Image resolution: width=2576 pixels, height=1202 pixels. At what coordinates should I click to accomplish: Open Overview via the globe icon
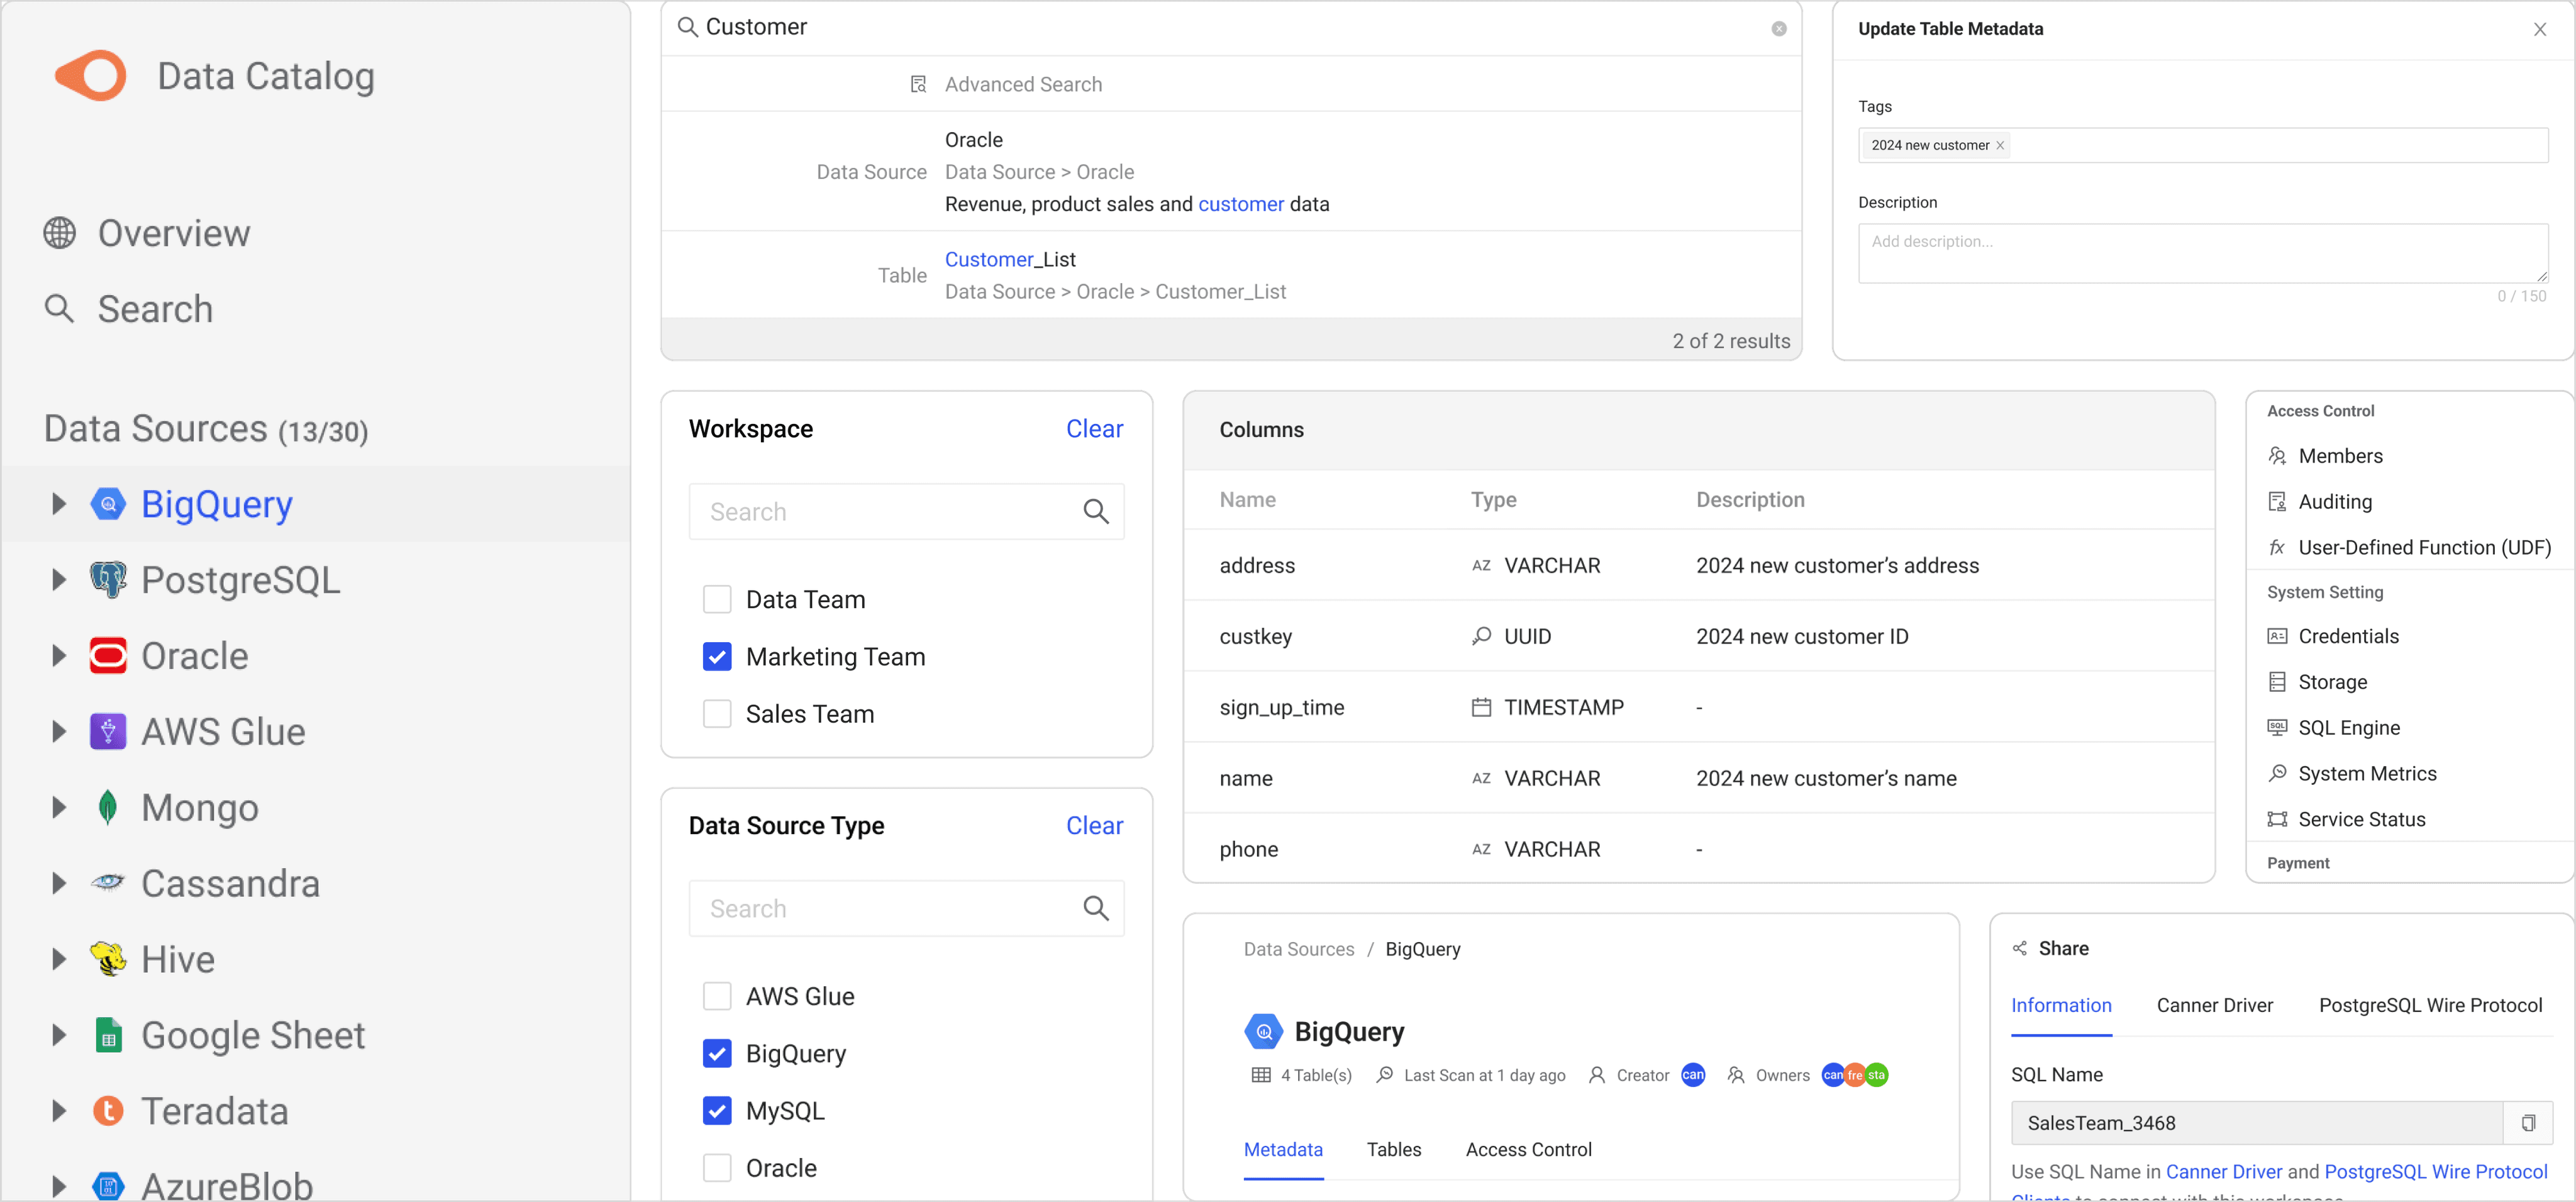60,233
